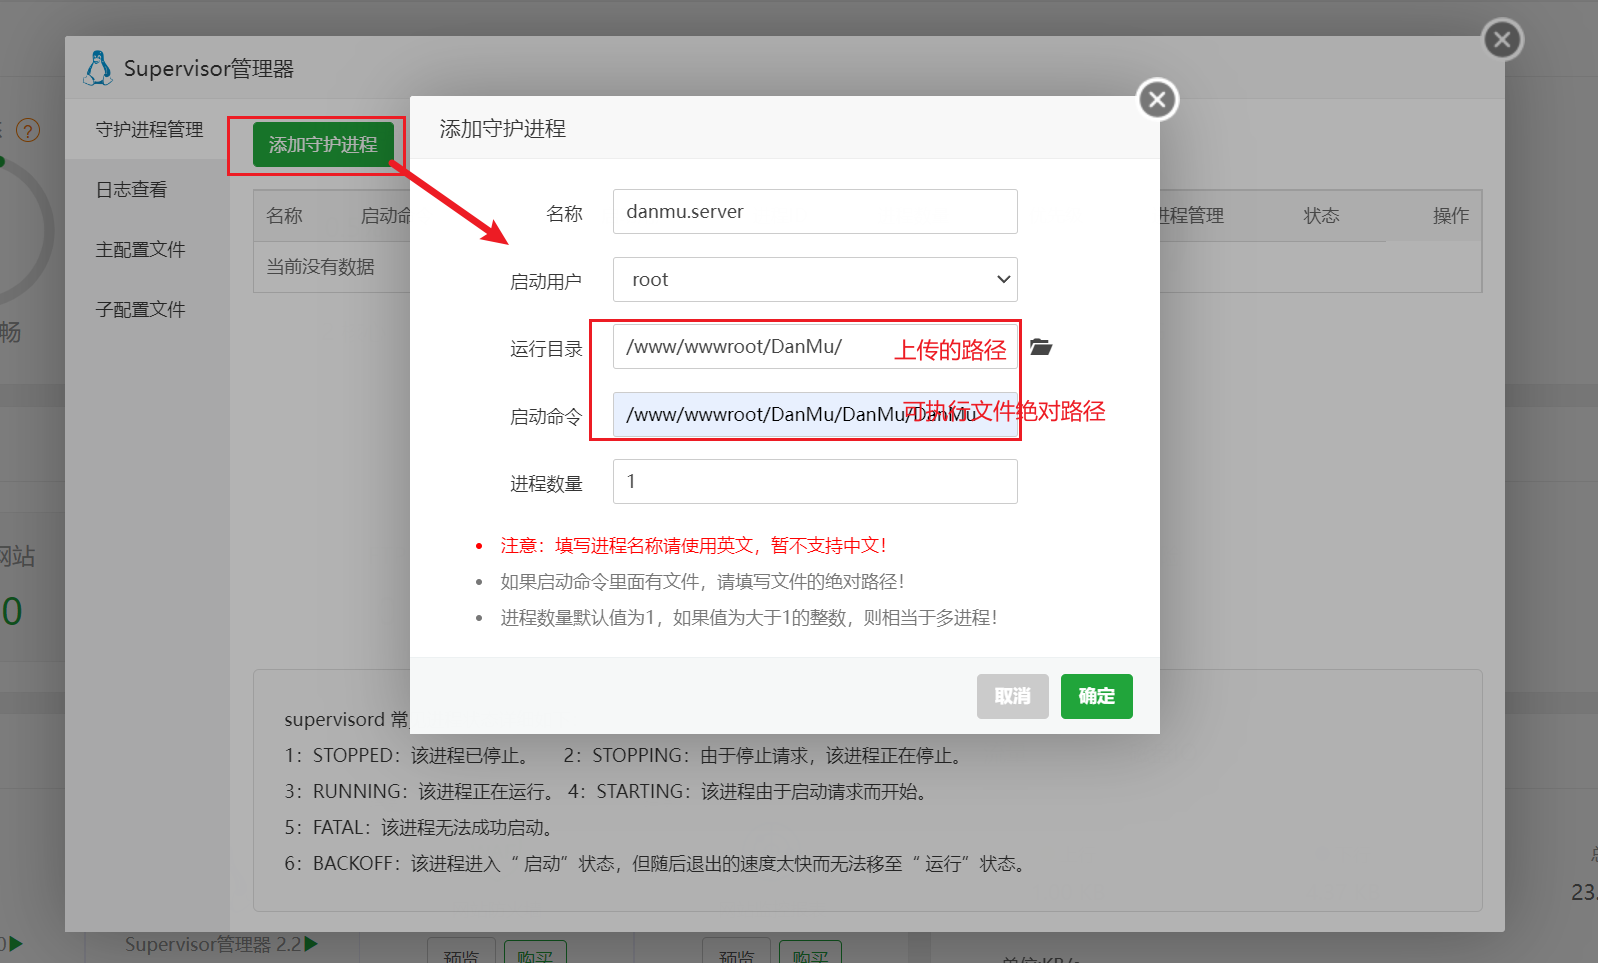Focus the 运行目录 path input field

815,347
